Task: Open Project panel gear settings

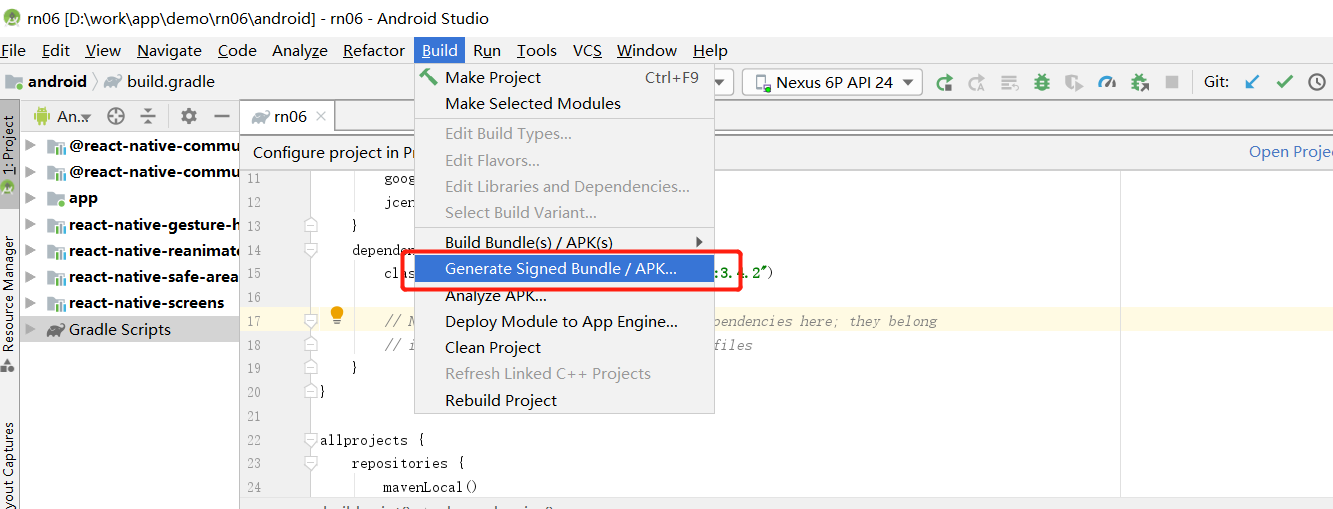Action: pyautogui.click(x=189, y=117)
